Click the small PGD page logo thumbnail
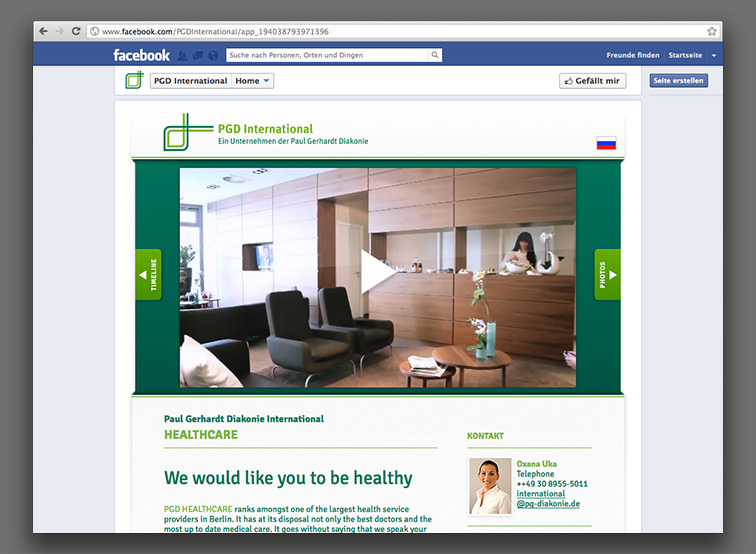756x554 pixels. coord(135,80)
